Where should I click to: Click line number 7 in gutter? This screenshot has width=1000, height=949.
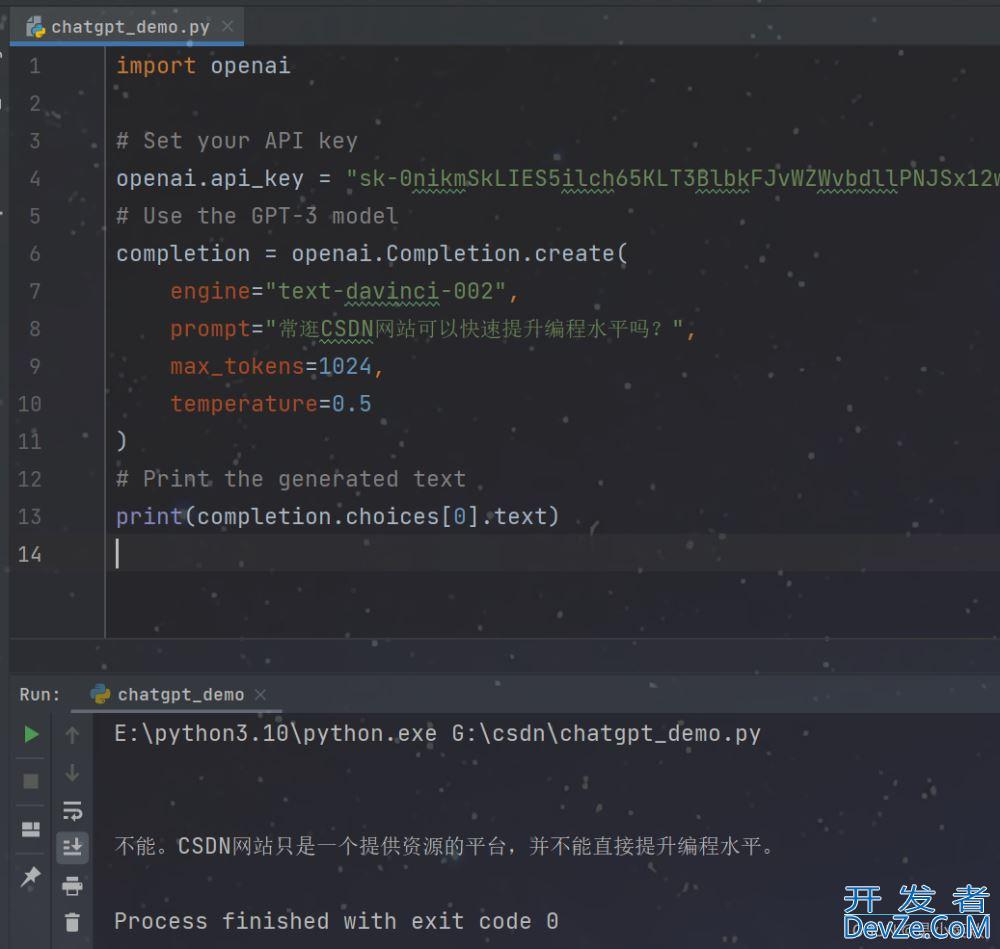click(x=34, y=291)
